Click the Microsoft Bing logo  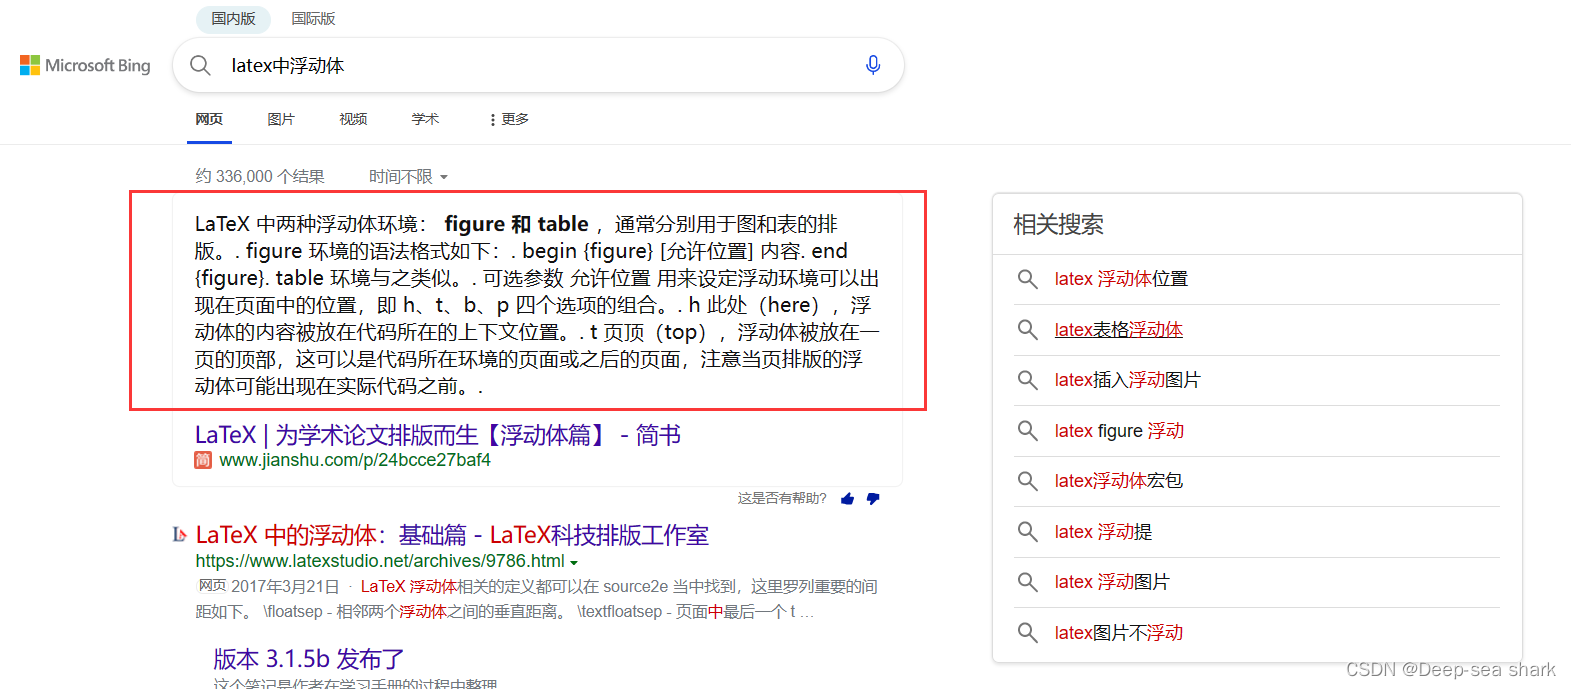85,65
